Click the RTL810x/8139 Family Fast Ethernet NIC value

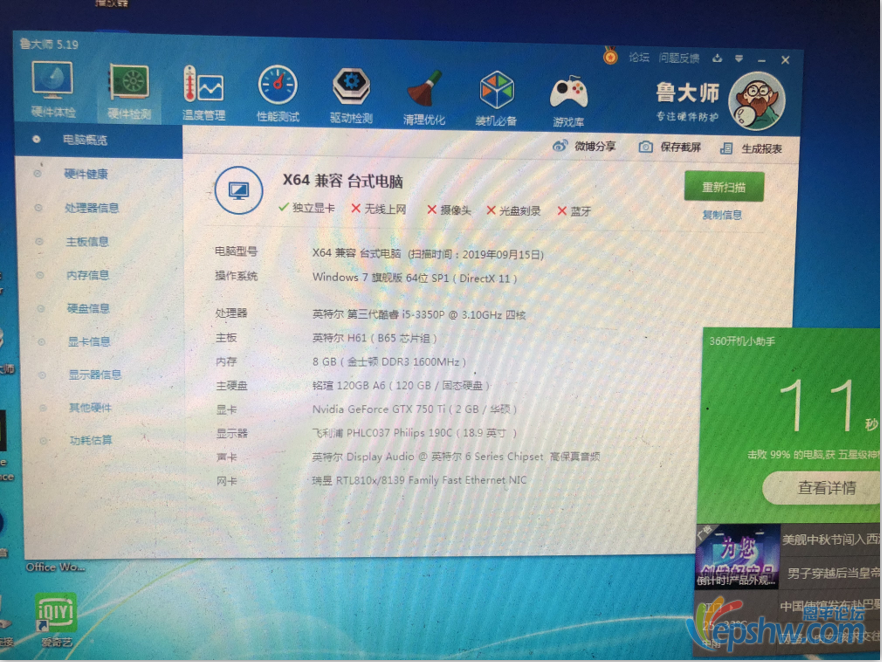[420, 480]
